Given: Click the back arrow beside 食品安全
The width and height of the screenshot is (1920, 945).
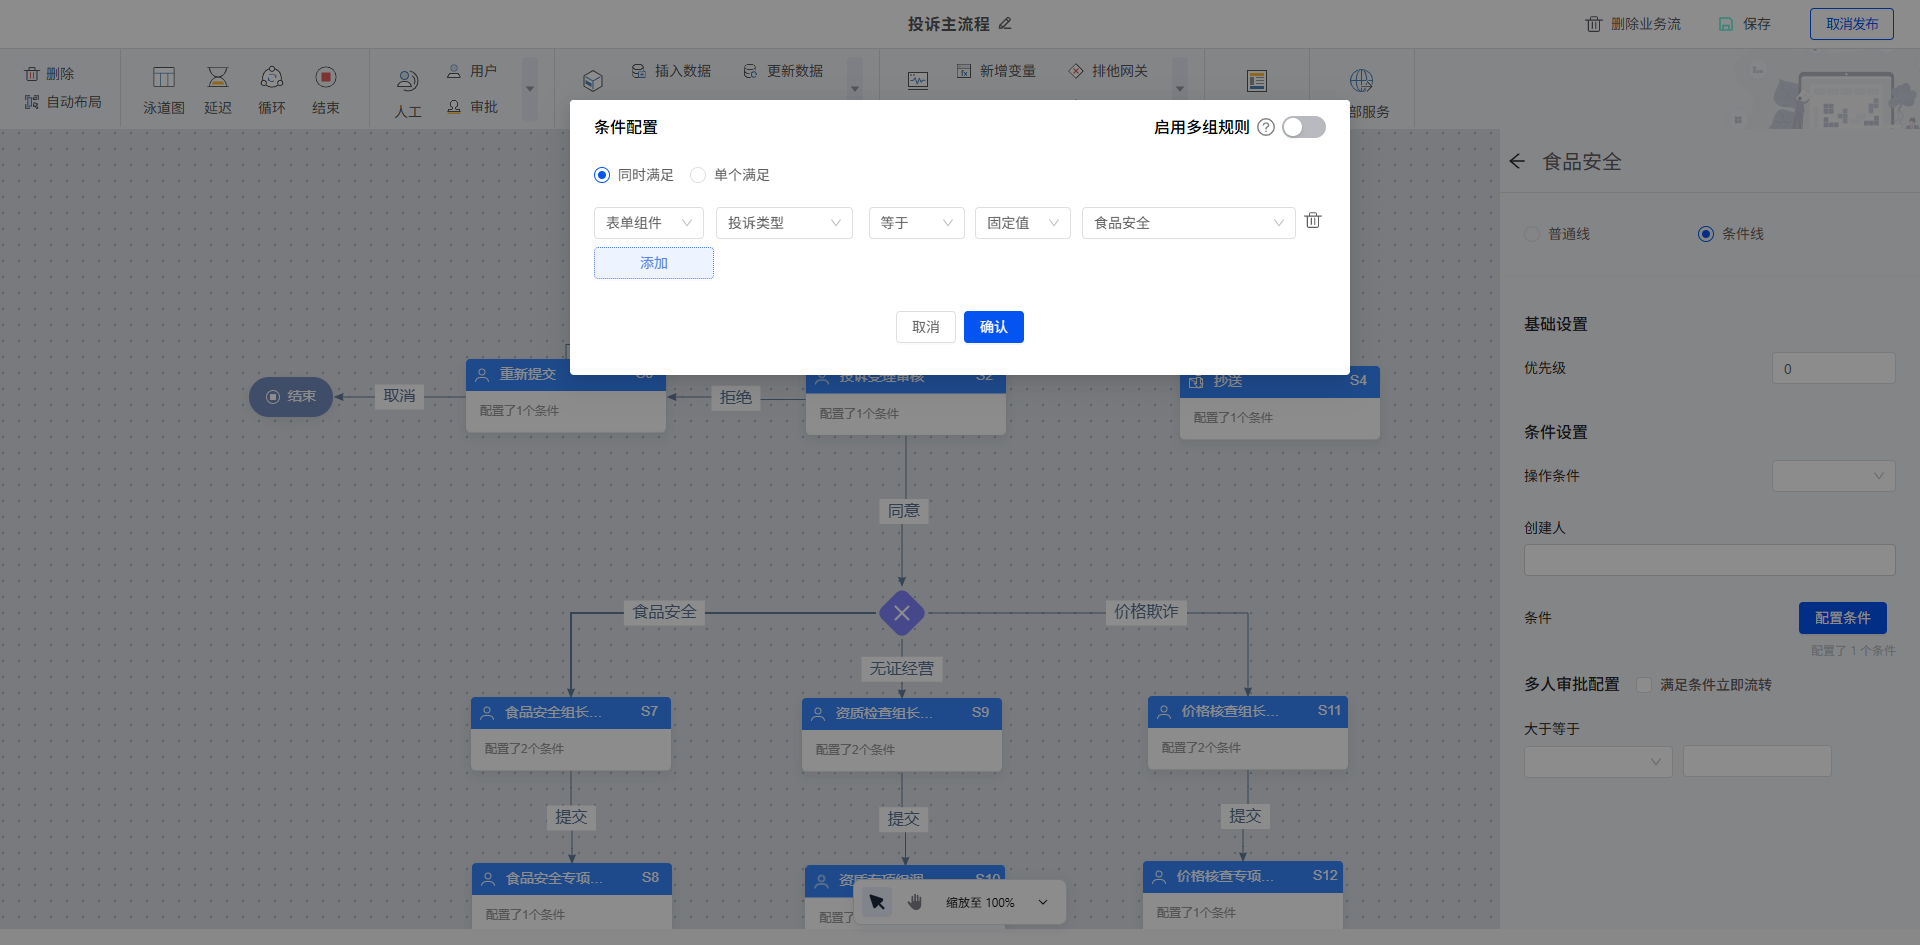Looking at the screenshot, I should pyautogui.click(x=1517, y=161).
